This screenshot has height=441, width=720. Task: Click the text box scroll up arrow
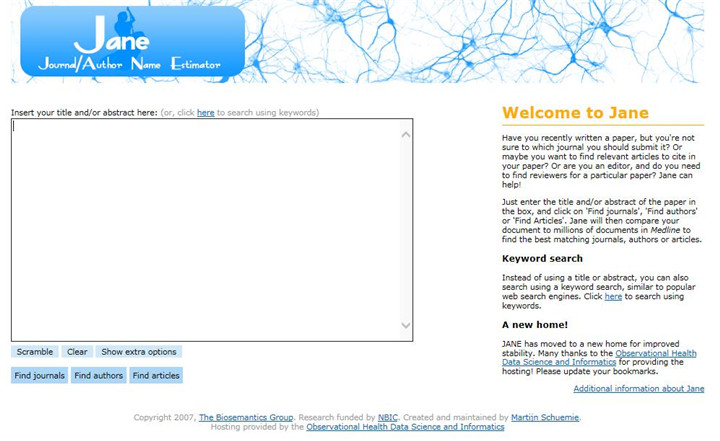click(x=406, y=134)
